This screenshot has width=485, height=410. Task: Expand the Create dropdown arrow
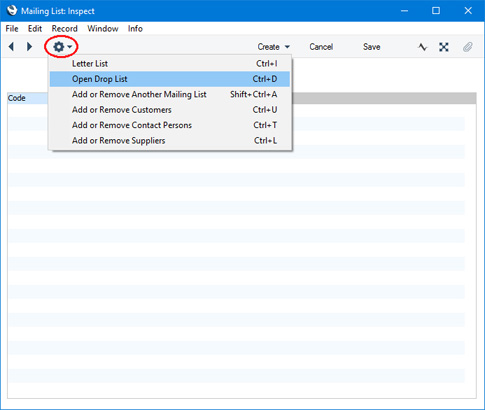tap(287, 47)
